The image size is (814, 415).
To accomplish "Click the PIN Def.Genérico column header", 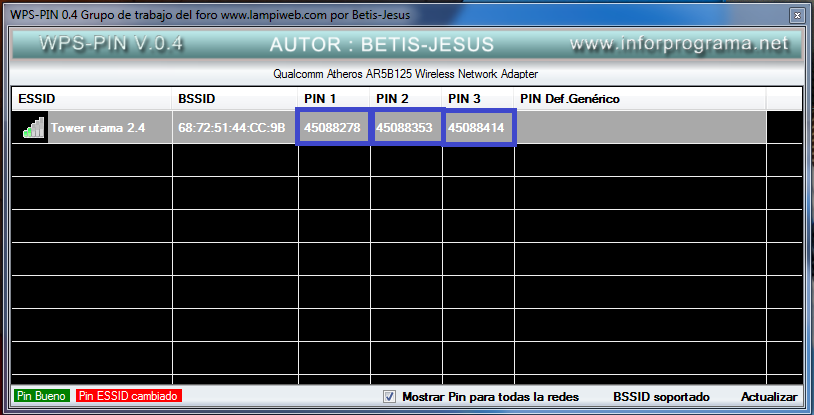I will point(640,99).
